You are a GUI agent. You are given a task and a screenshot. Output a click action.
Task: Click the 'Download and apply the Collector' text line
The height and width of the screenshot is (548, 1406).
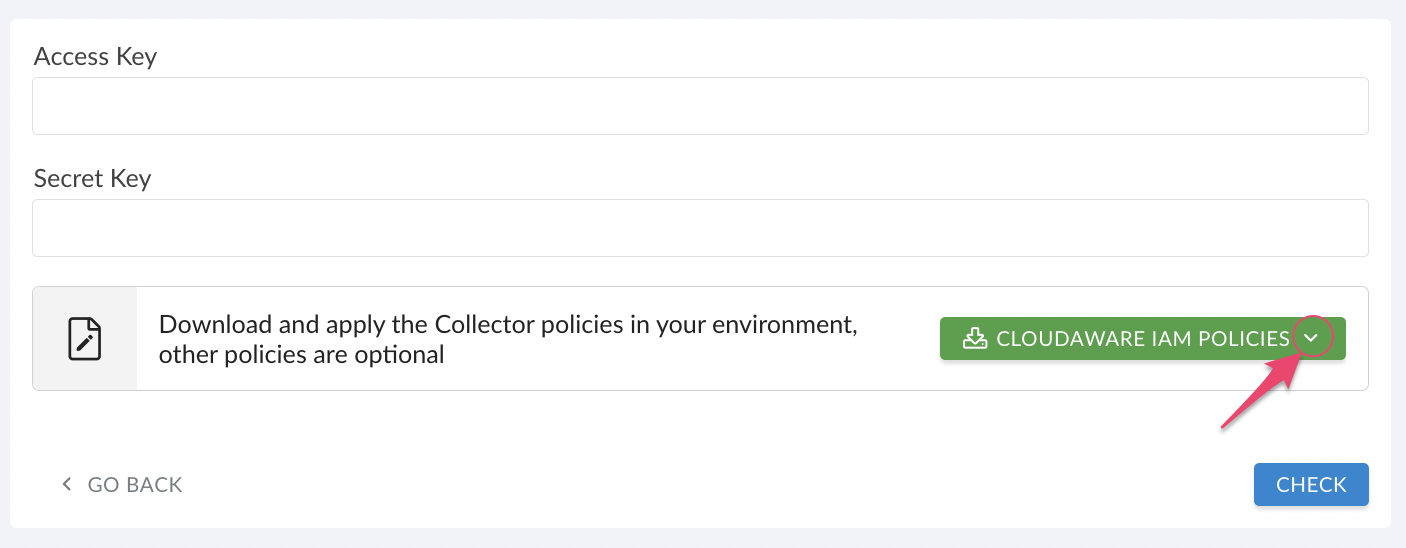click(508, 325)
